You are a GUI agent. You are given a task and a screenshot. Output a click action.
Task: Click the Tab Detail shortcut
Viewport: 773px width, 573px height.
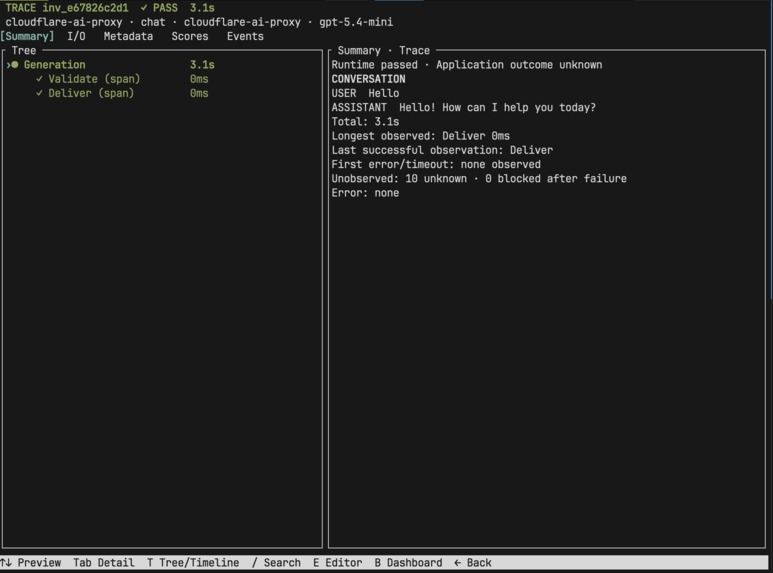click(x=104, y=563)
